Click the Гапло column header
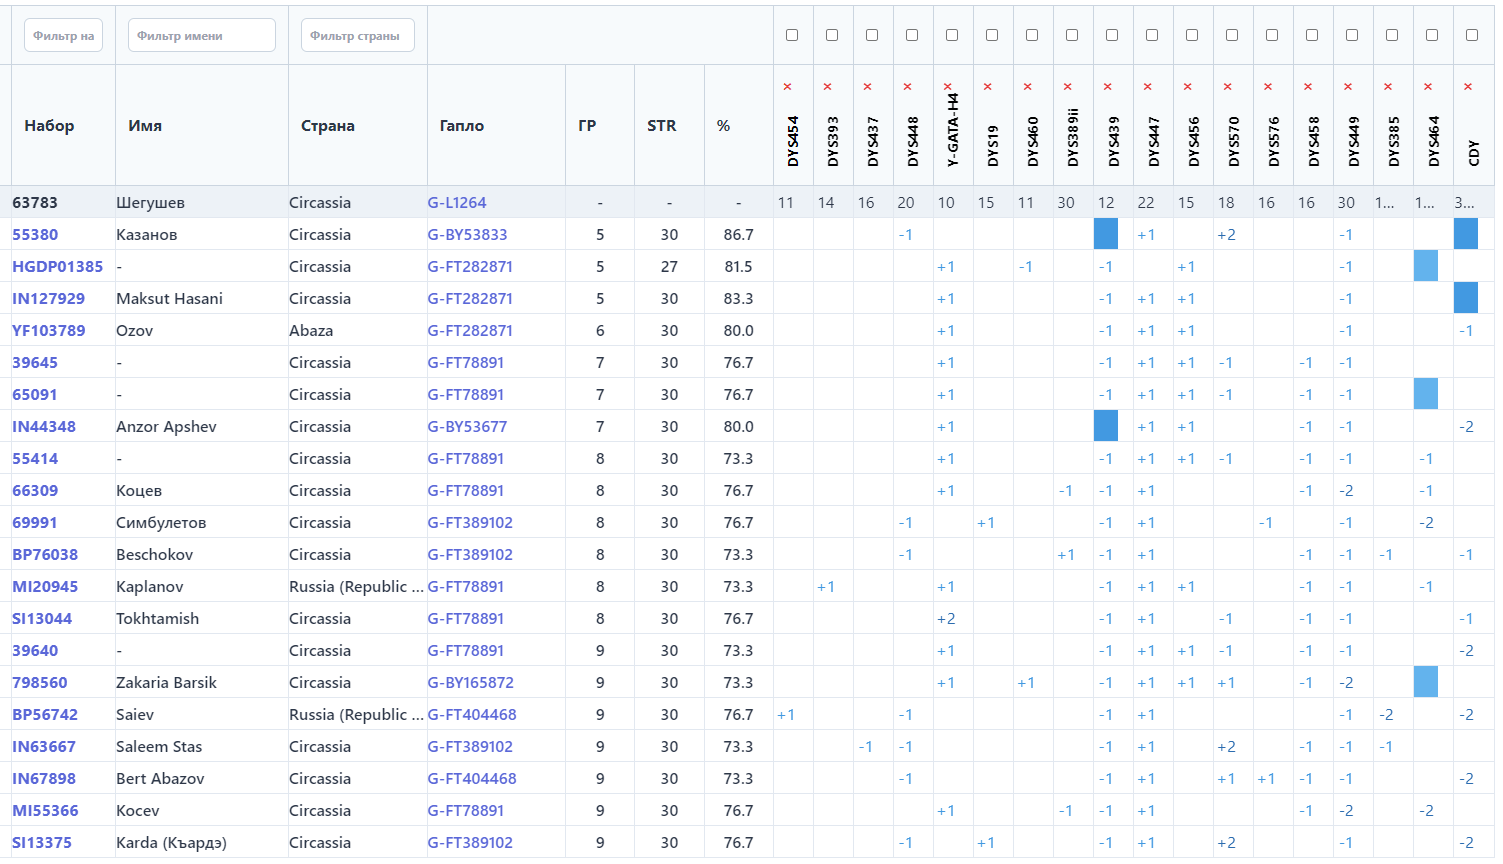Viewport: 1503px width, 864px height. pyautogui.click(x=461, y=126)
